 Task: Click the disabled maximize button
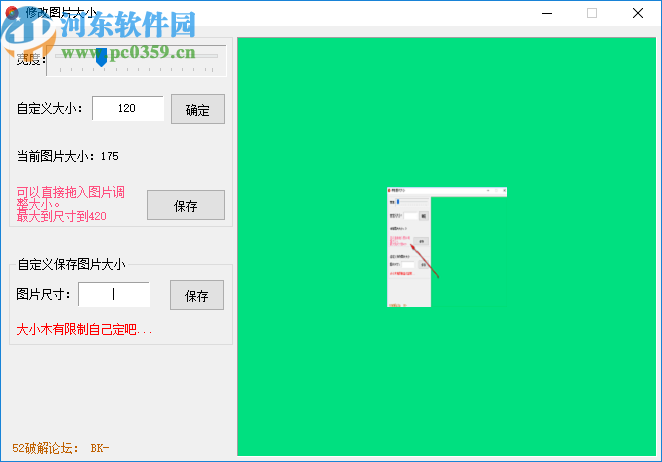tap(592, 13)
